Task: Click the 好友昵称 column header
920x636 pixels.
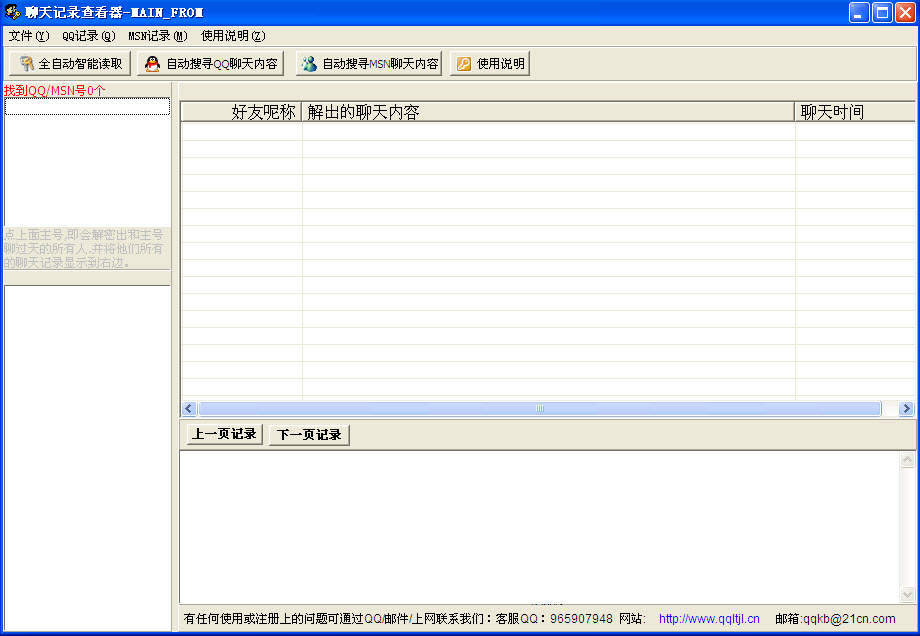Action: (241, 112)
